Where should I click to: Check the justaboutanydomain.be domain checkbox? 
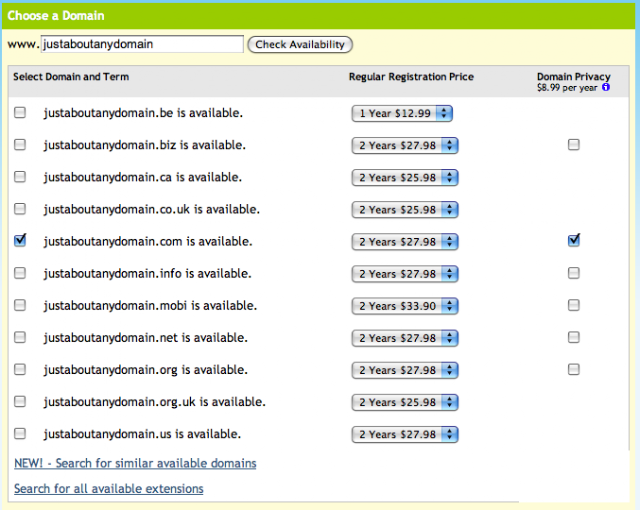20,113
